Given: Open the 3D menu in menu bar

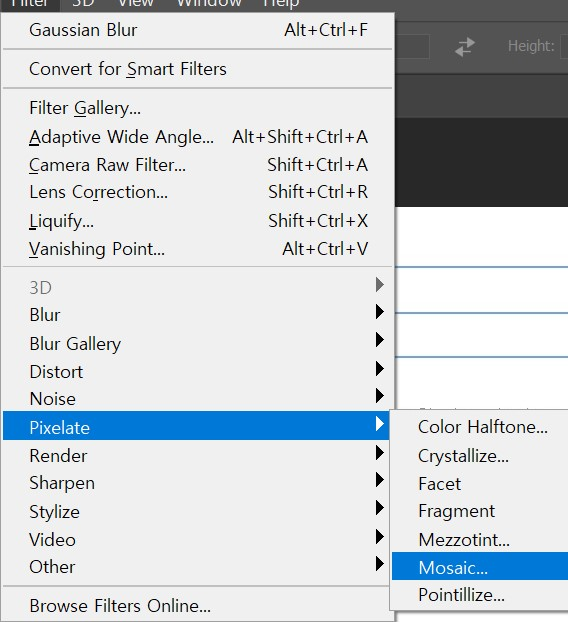Looking at the screenshot, I should click(x=83, y=3).
